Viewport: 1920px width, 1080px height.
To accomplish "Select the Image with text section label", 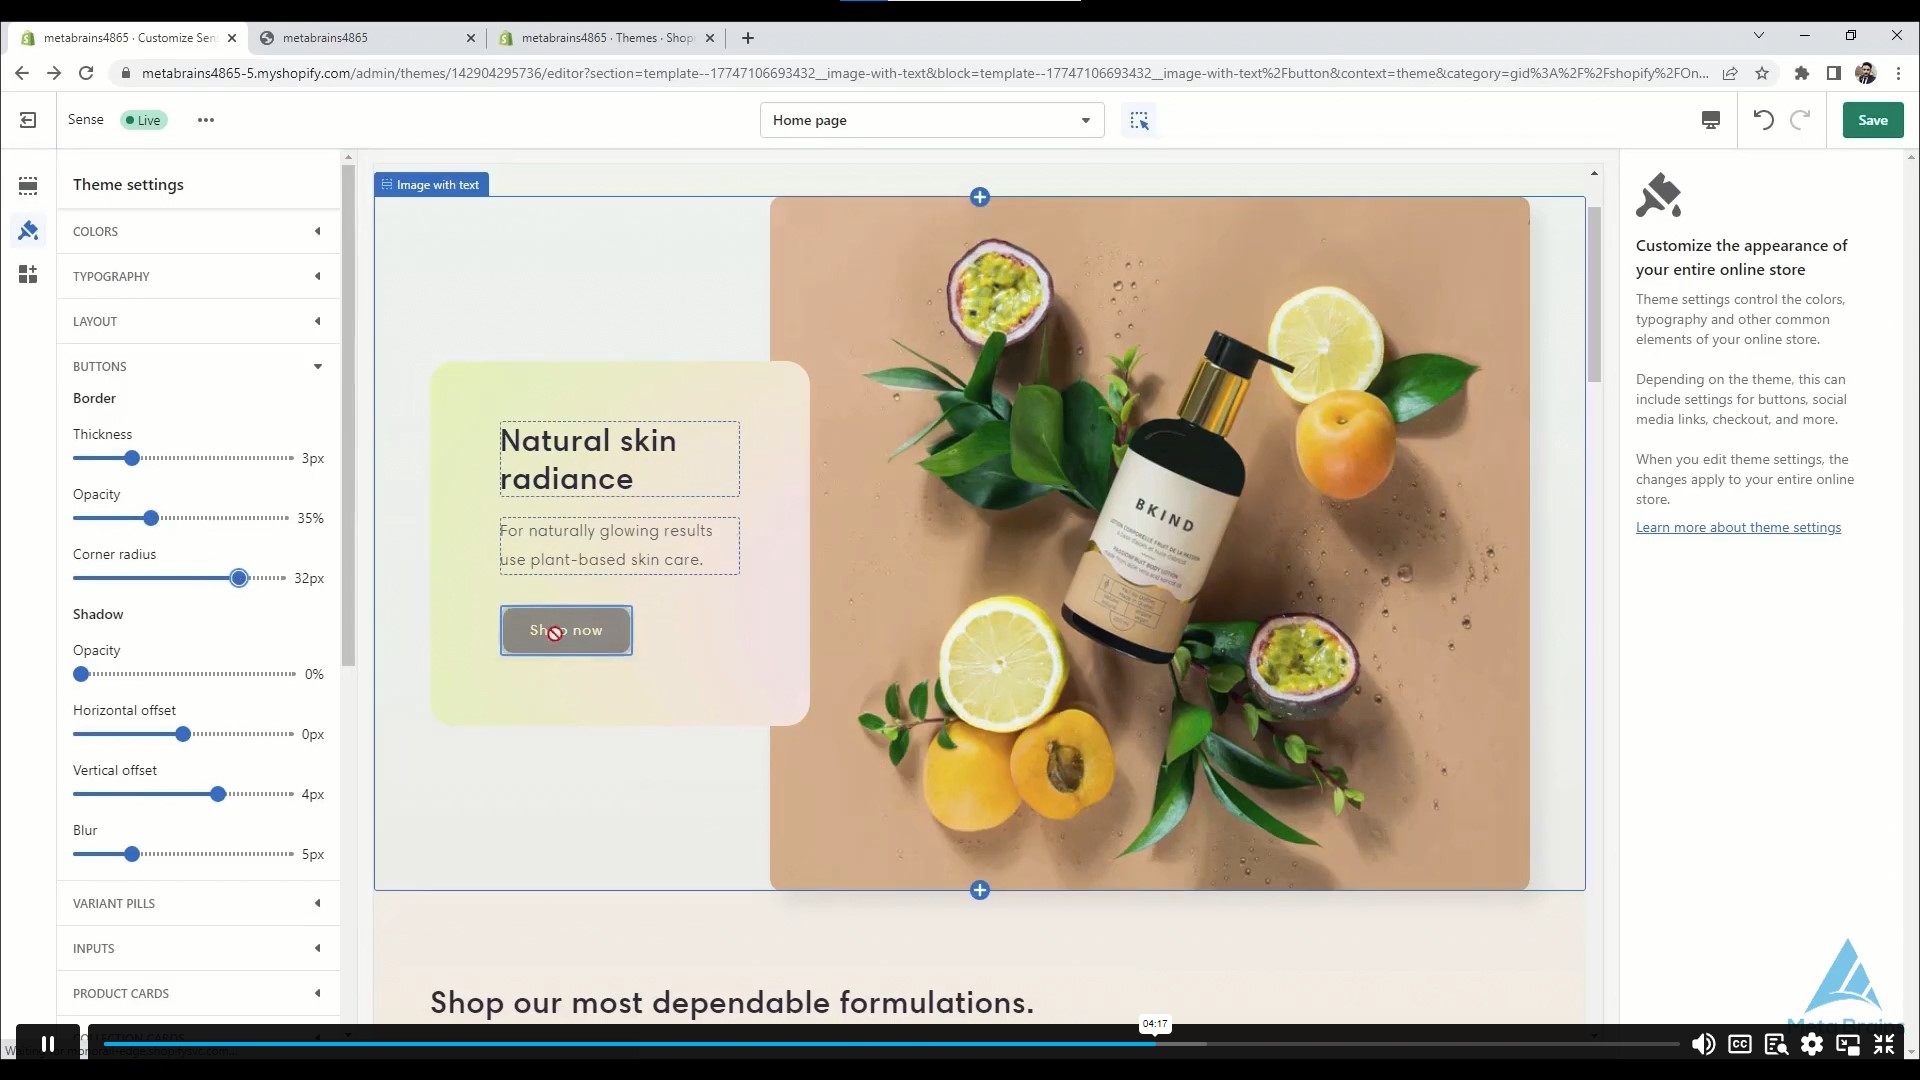I will [431, 185].
